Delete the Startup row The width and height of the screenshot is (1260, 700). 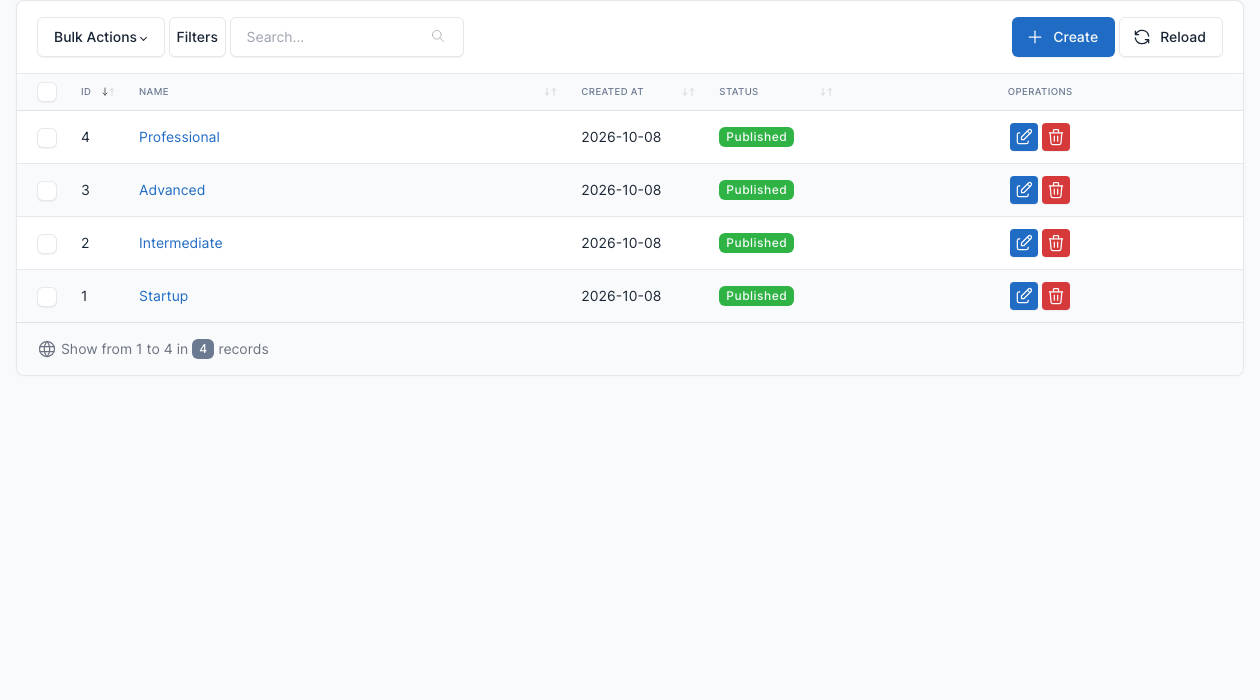[x=1056, y=296]
